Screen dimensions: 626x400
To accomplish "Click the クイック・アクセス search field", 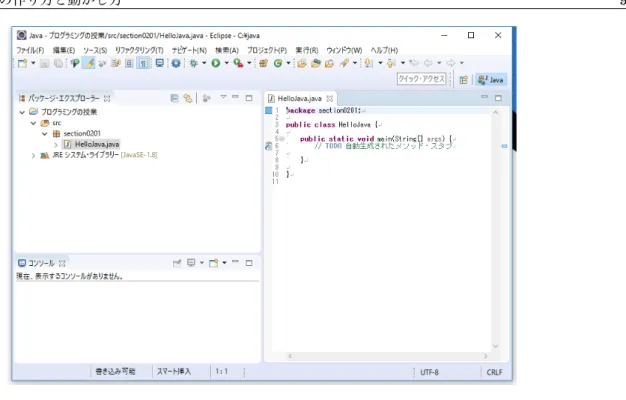I will [x=421, y=79].
